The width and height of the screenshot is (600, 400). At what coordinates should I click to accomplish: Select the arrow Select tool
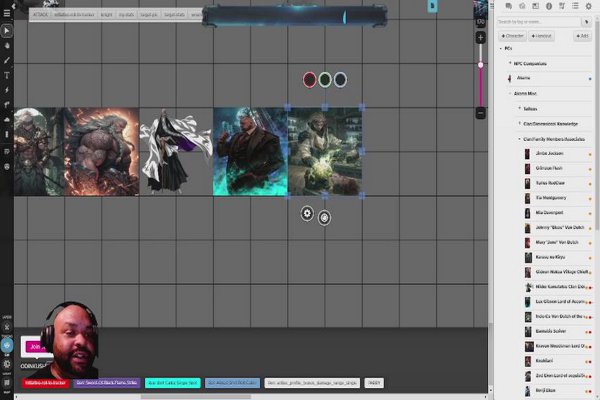click(x=7, y=31)
